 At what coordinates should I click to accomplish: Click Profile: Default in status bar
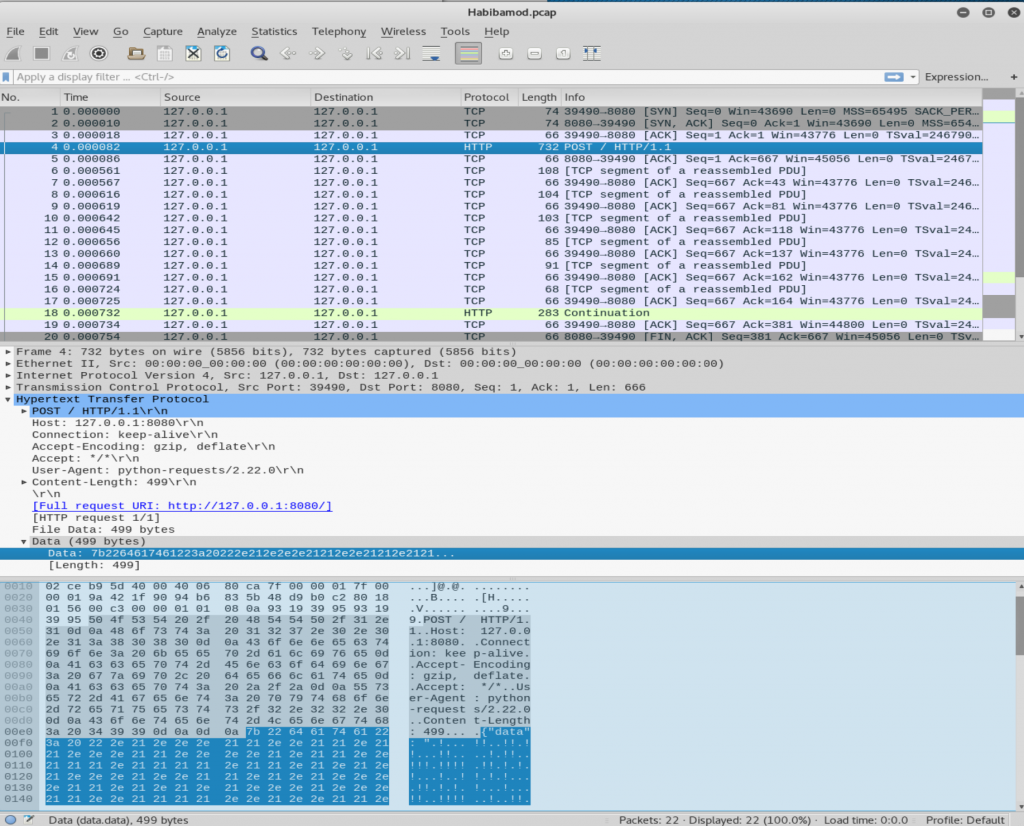point(965,820)
